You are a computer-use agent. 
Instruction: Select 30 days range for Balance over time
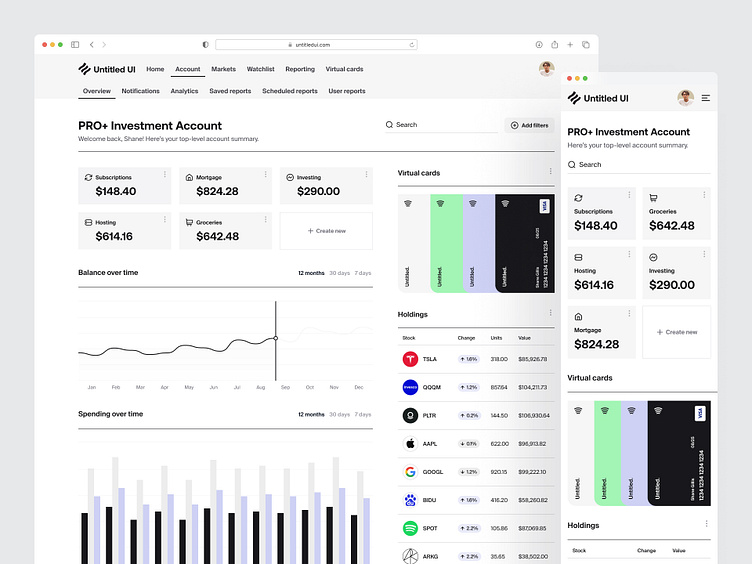(340, 273)
